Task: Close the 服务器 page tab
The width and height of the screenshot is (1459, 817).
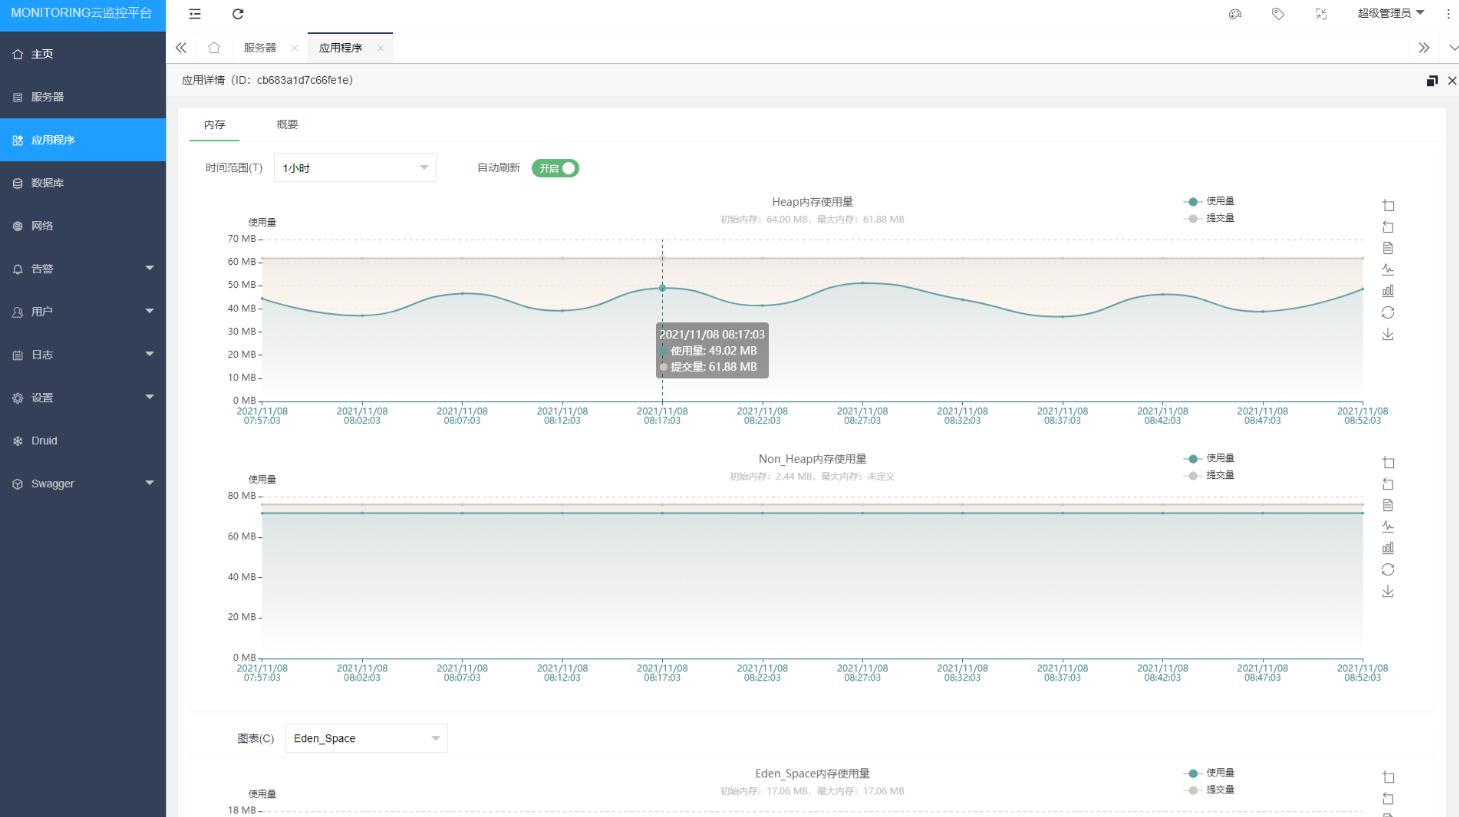Action: coord(294,48)
